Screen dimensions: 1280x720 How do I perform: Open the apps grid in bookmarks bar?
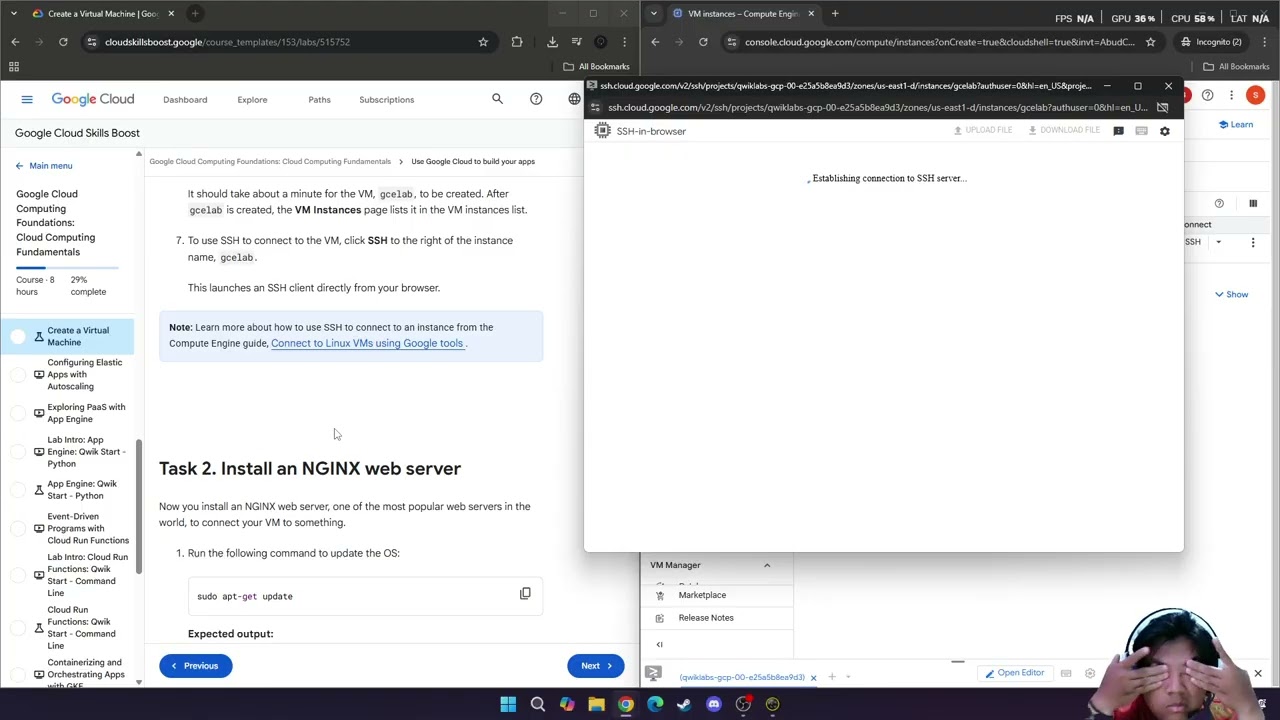[14, 66]
